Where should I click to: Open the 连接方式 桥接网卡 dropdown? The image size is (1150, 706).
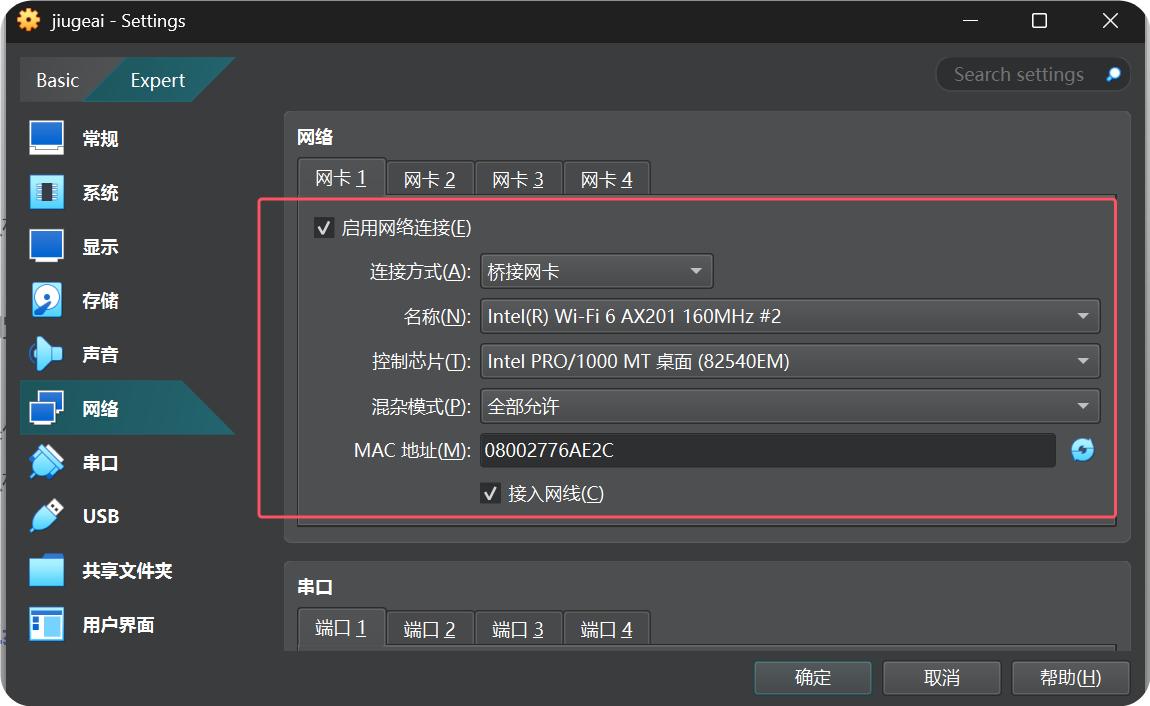coord(596,272)
